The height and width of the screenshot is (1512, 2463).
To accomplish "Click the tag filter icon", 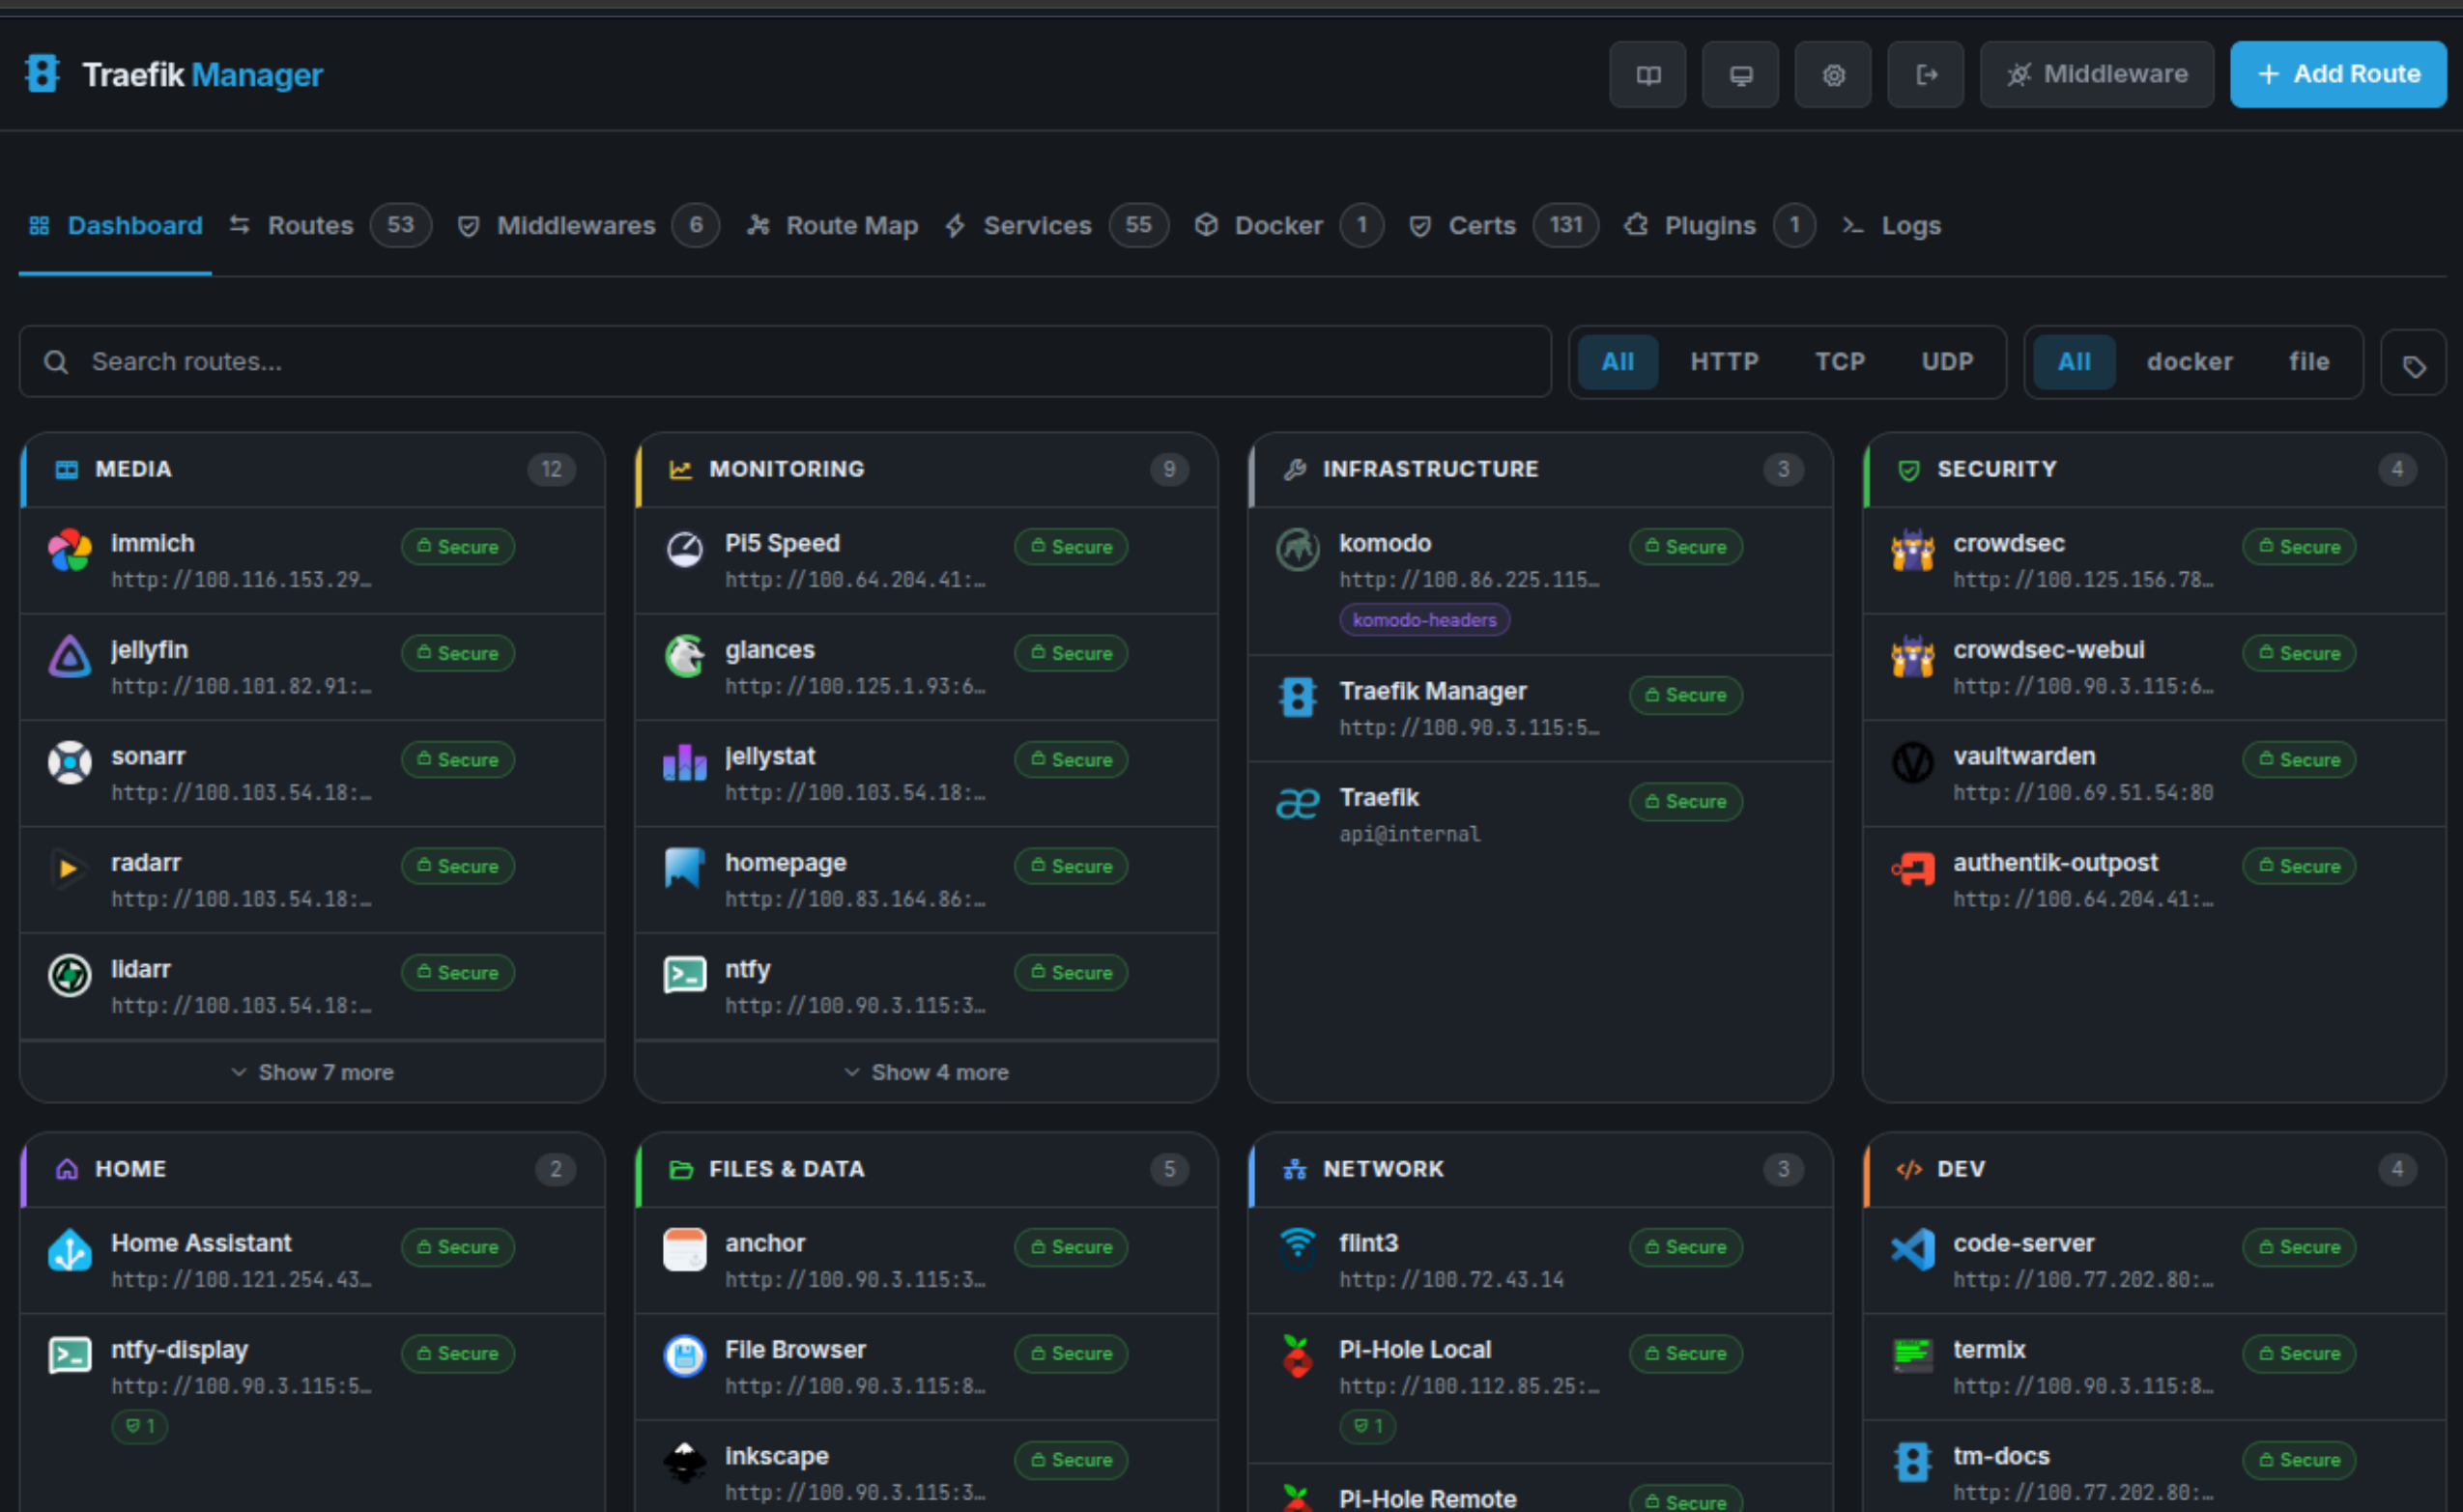I will click(x=2413, y=365).
